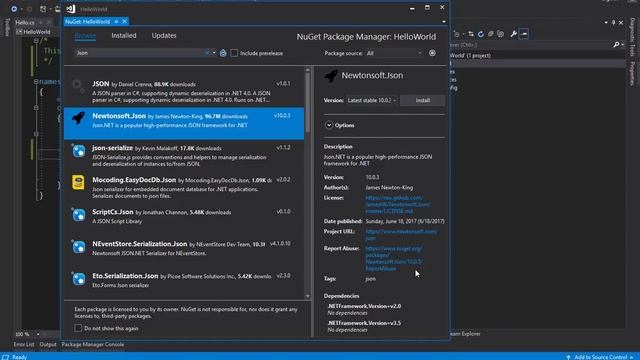This screenshot has width=640, height=360.
Task: Open the Solution Explorer window position dropdown
Action: coord(606,22)
